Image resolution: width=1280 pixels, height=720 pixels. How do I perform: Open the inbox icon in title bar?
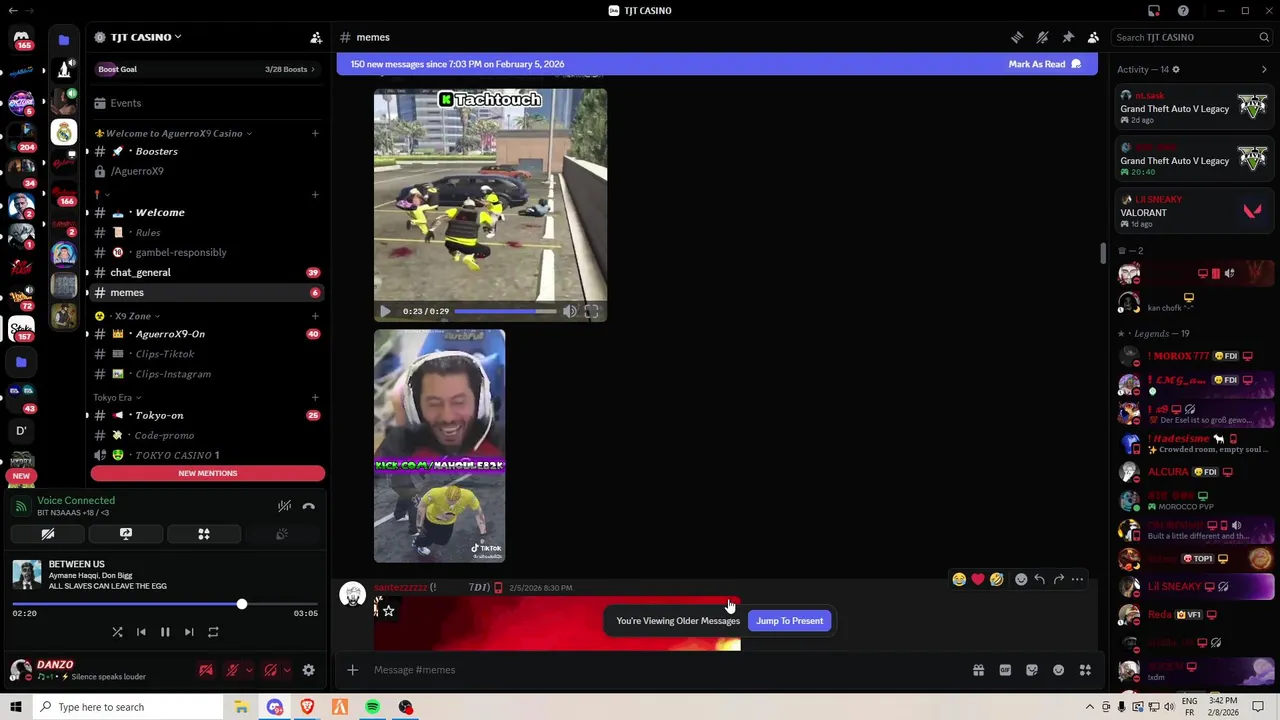1154,11
